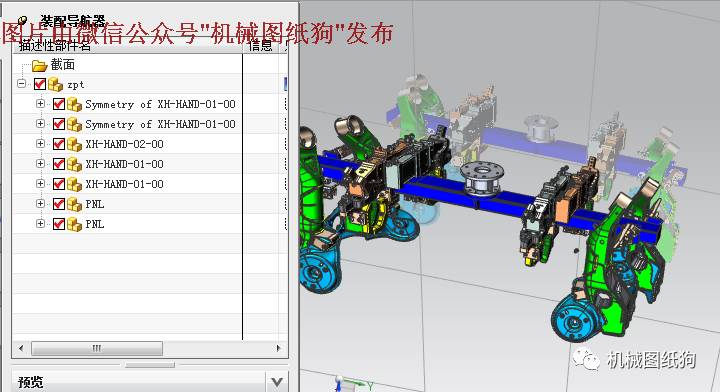The width and height of the screenshot is (720, 392).
Task: Click the XH-HAND-02-00 assembly icon
Action: [74, 144]
